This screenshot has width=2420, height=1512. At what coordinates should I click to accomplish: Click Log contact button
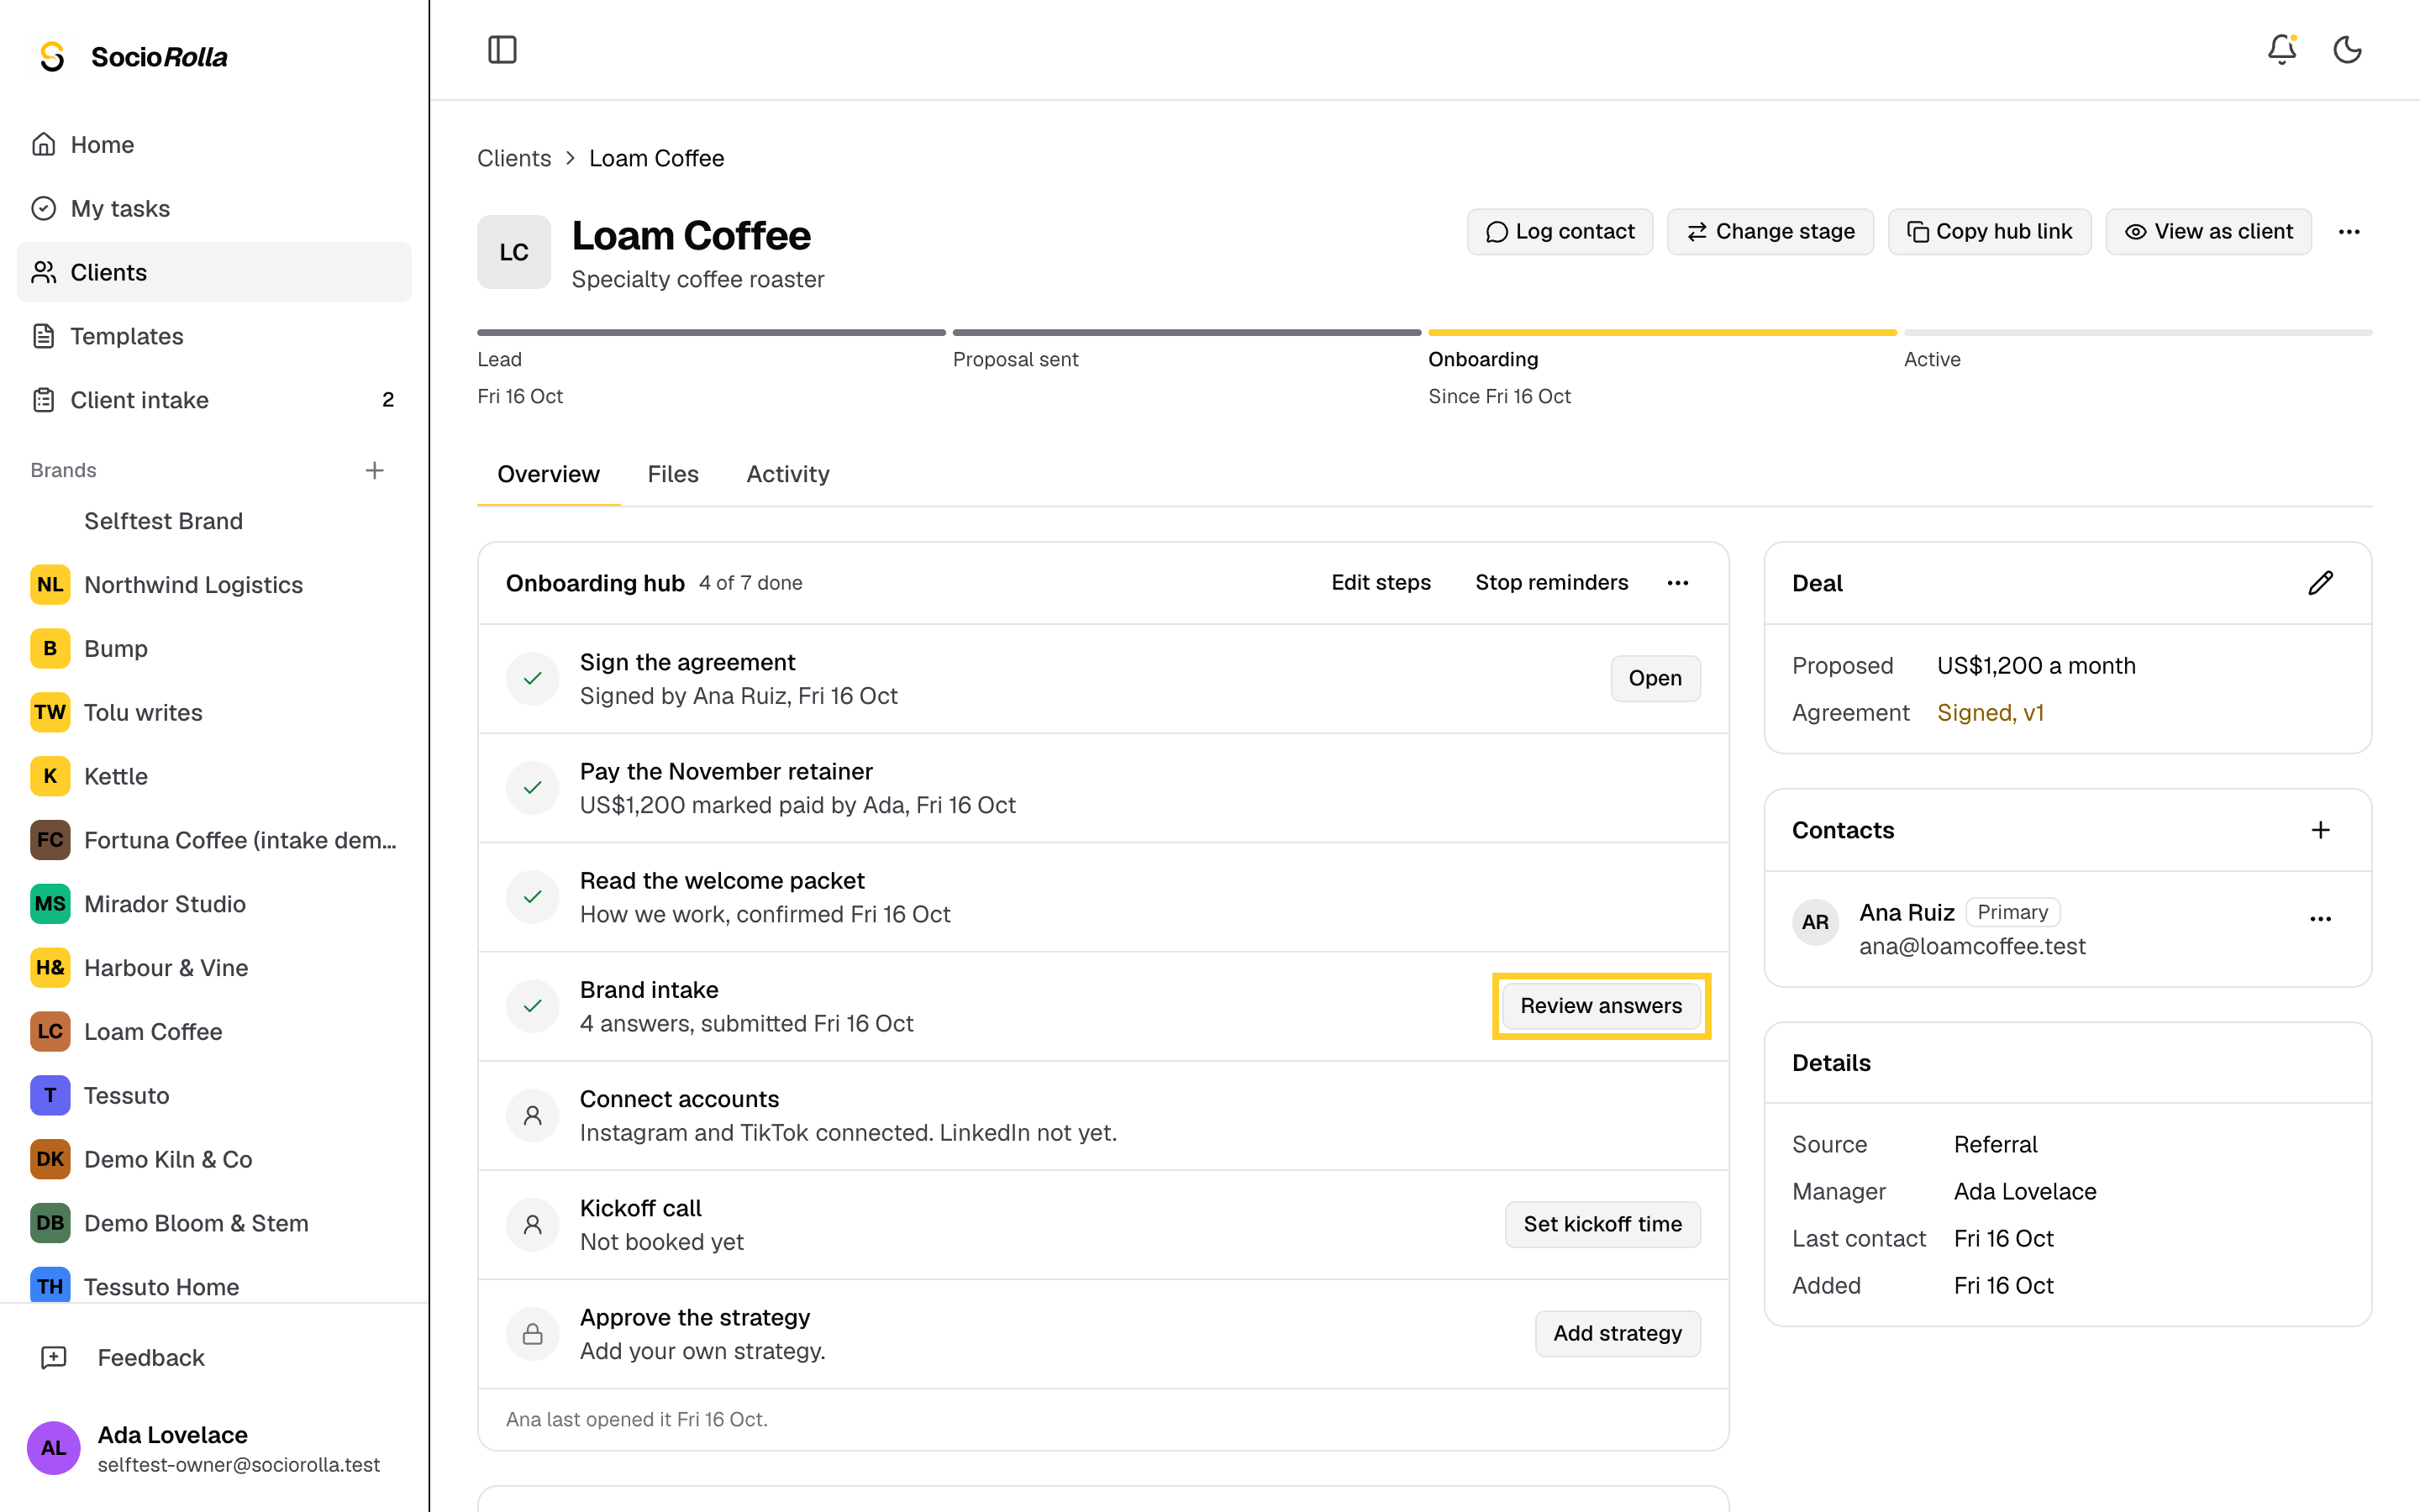point(1560,232)
